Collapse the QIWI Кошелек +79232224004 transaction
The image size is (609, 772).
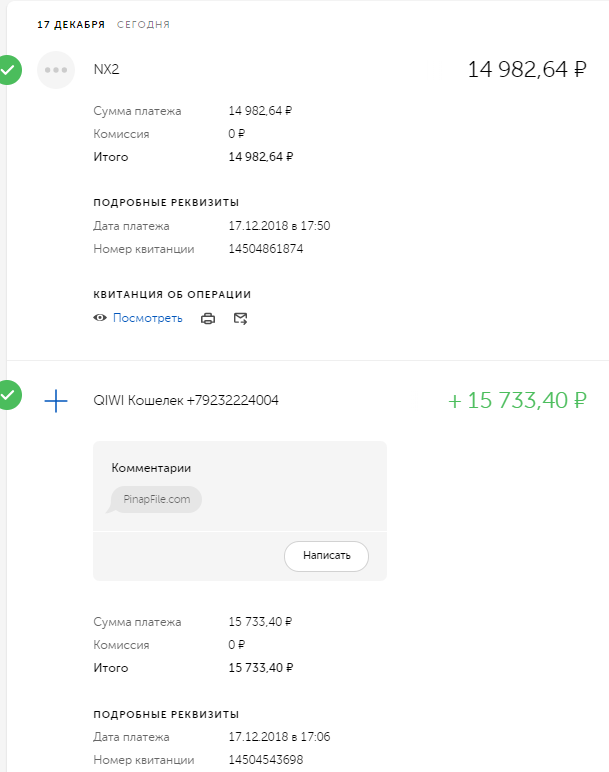(186, 401)
